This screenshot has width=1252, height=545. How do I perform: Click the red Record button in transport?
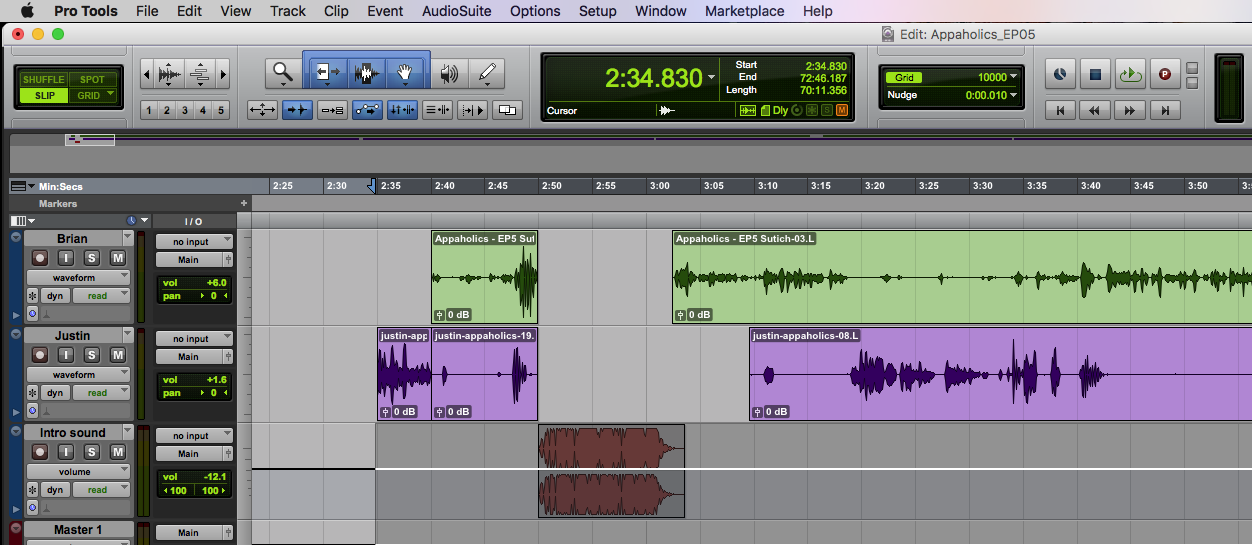[1164, 74]
